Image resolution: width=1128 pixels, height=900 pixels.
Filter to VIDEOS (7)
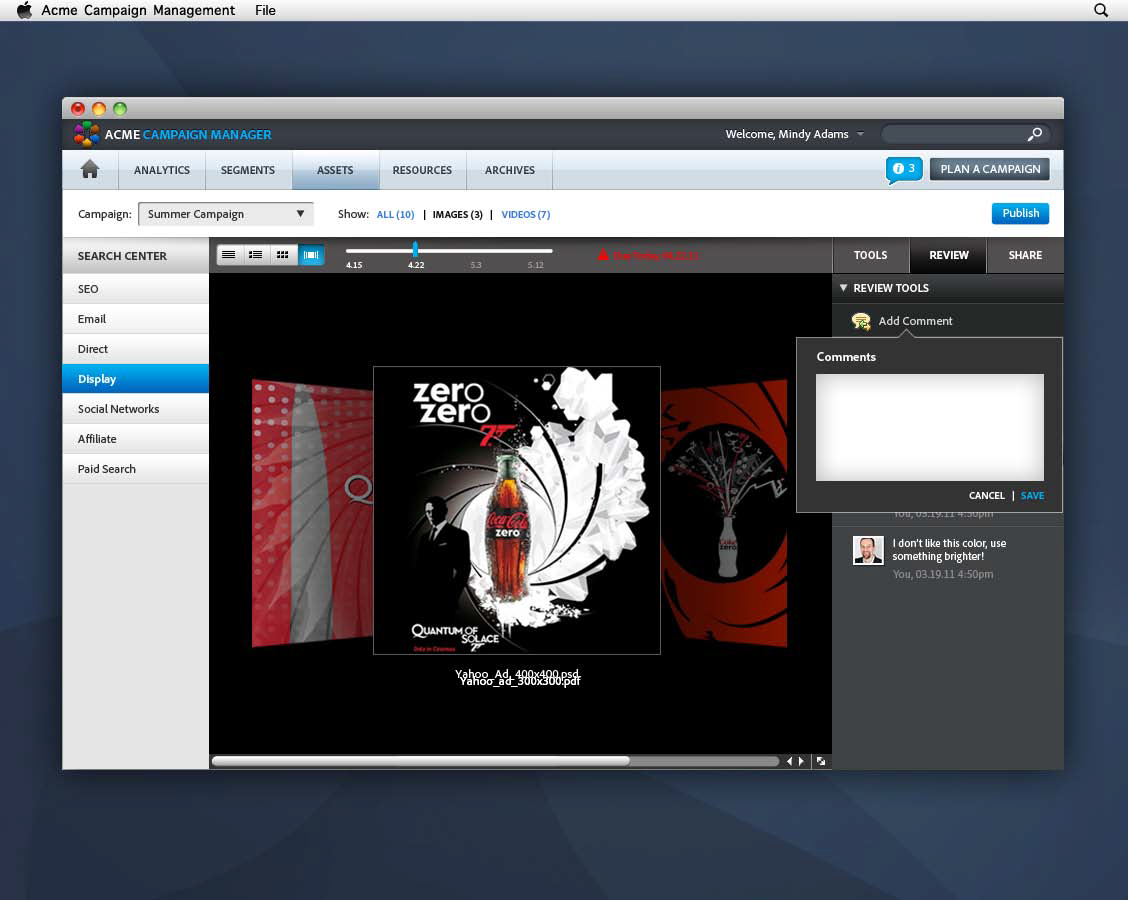click(x=526, y=214)
